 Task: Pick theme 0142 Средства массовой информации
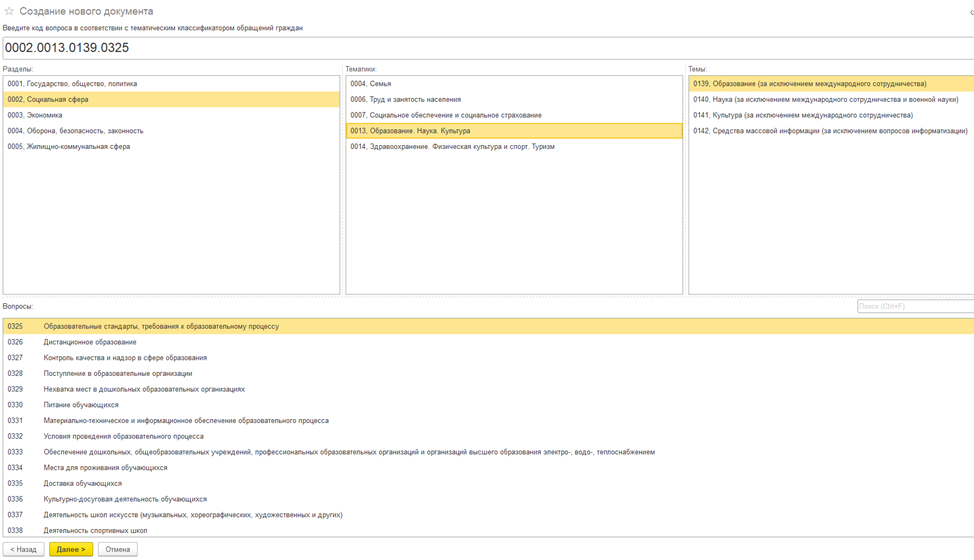coord(830,131)
